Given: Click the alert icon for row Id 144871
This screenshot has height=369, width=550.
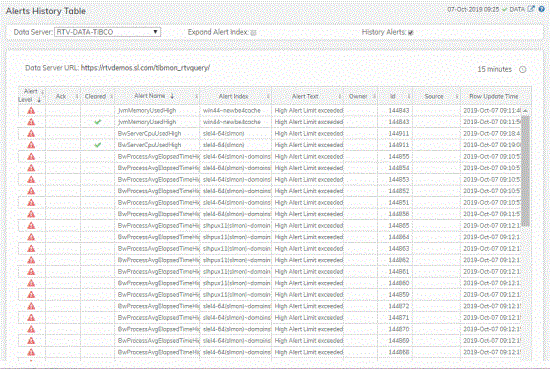Looking at the screenshot, I should coord(31,318).
